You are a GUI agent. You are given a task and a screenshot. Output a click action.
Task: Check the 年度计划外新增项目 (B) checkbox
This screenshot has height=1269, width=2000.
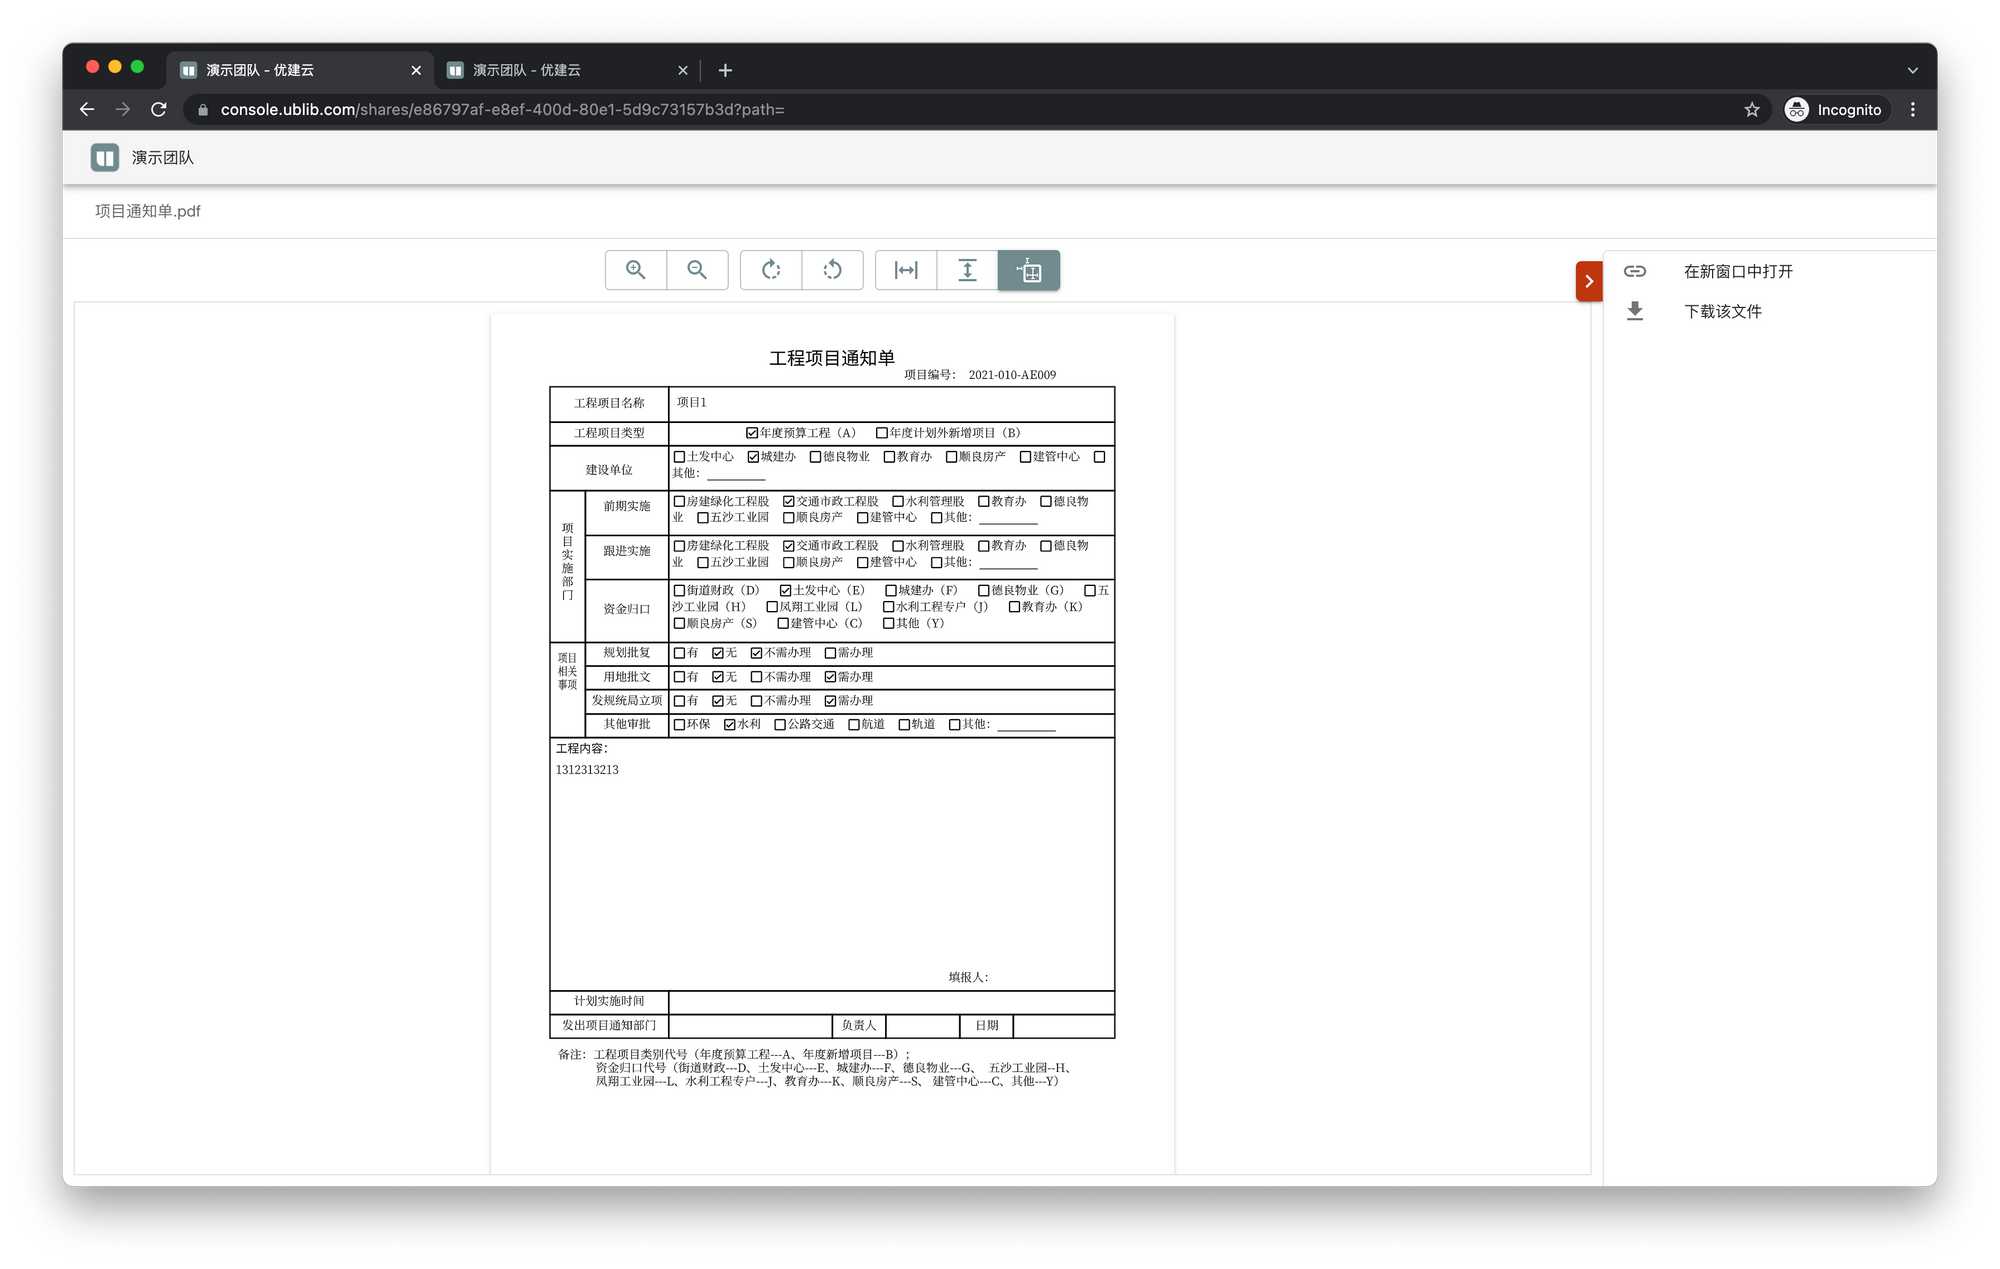coord(881,433)
